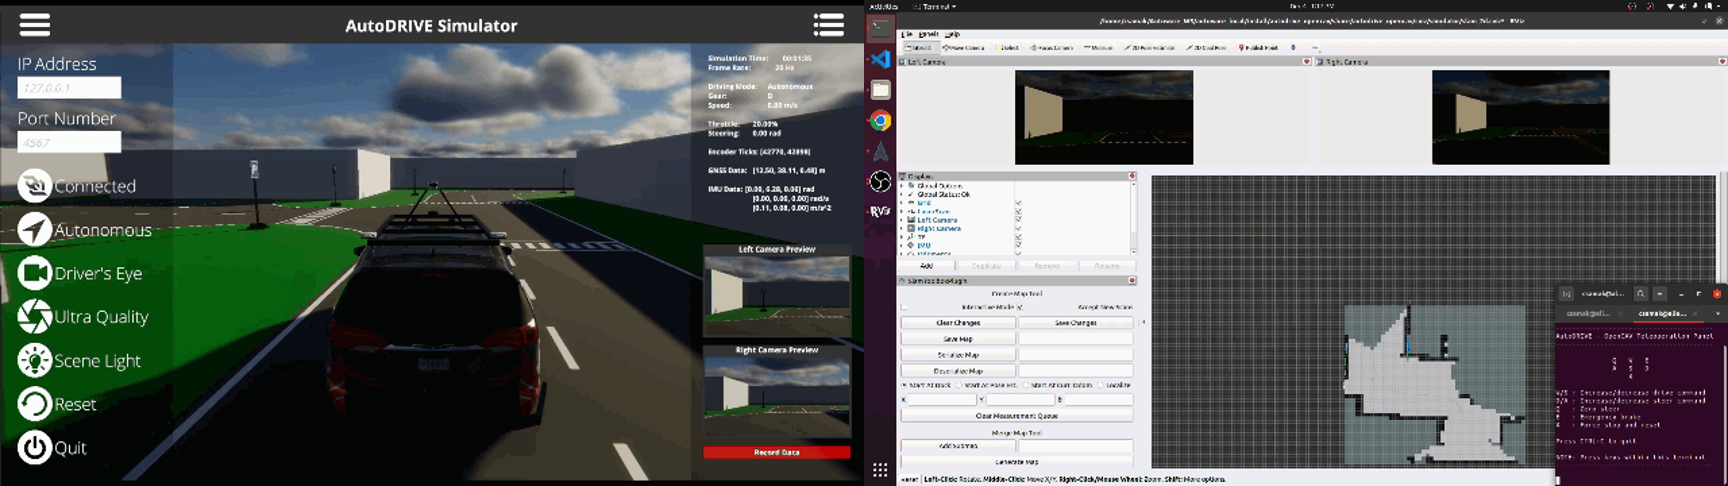Launch Visual Studio Code from the dock

point(880,59)
